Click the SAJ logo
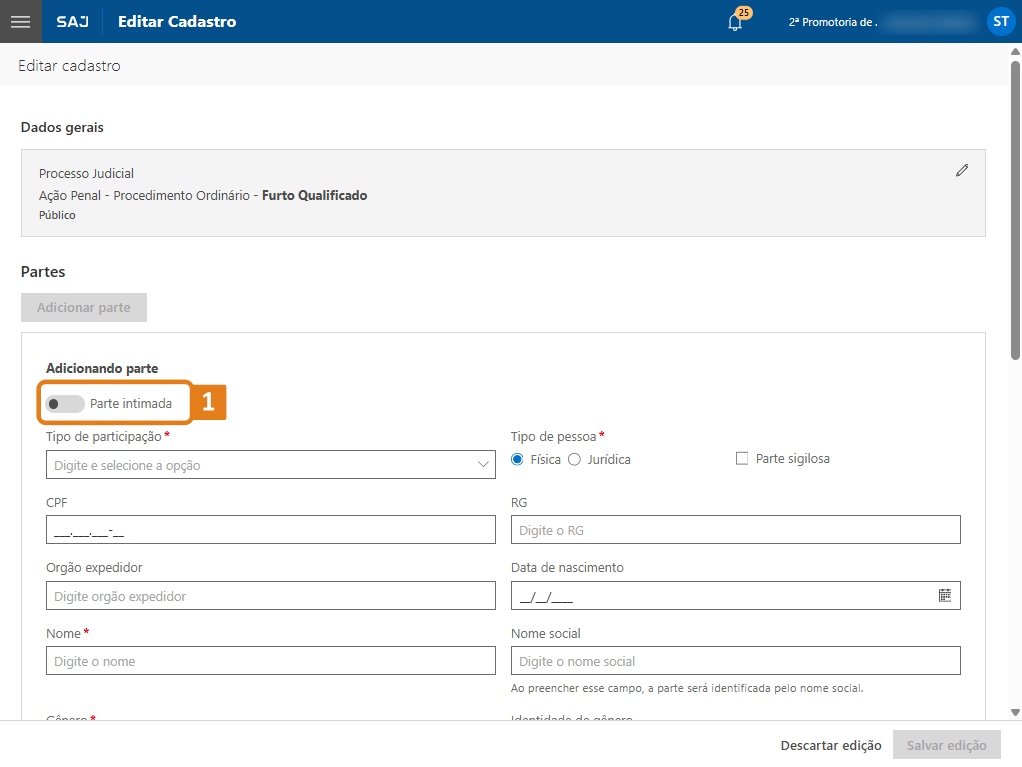Screen dimensions: 1022x767 tap(72, 21)
